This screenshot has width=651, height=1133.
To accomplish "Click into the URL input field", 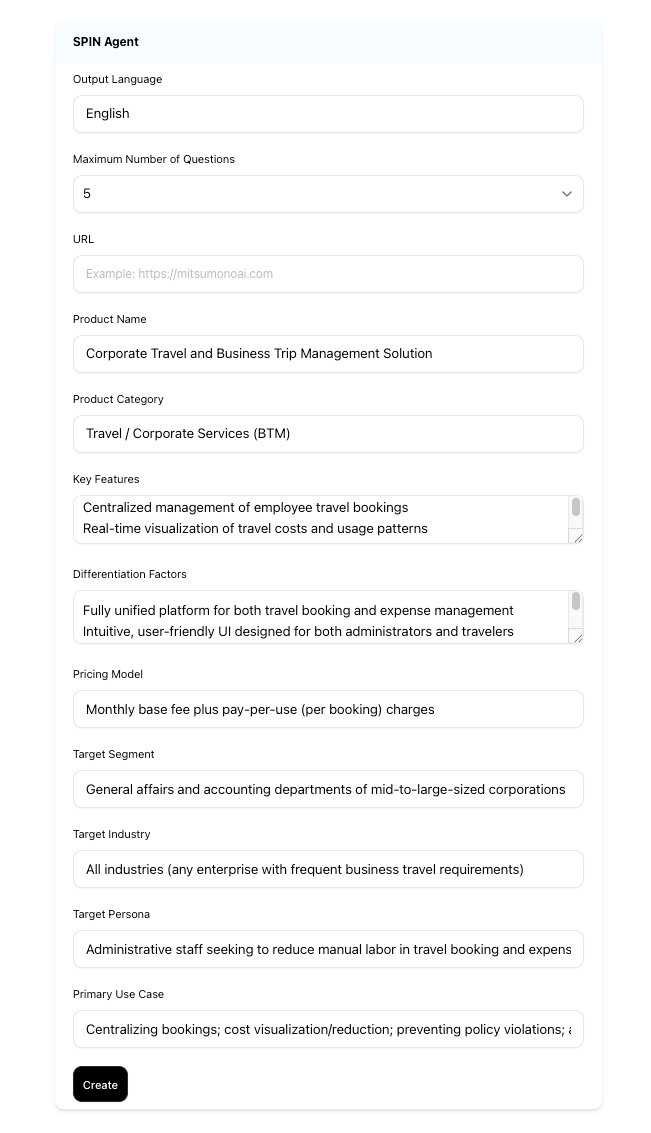I will tap(327, 274).
